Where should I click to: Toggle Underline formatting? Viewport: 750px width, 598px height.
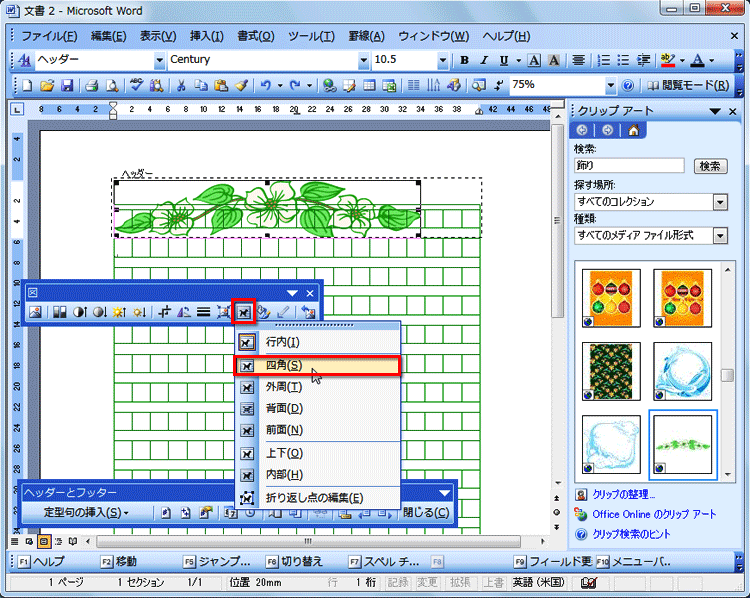point(503,60)
